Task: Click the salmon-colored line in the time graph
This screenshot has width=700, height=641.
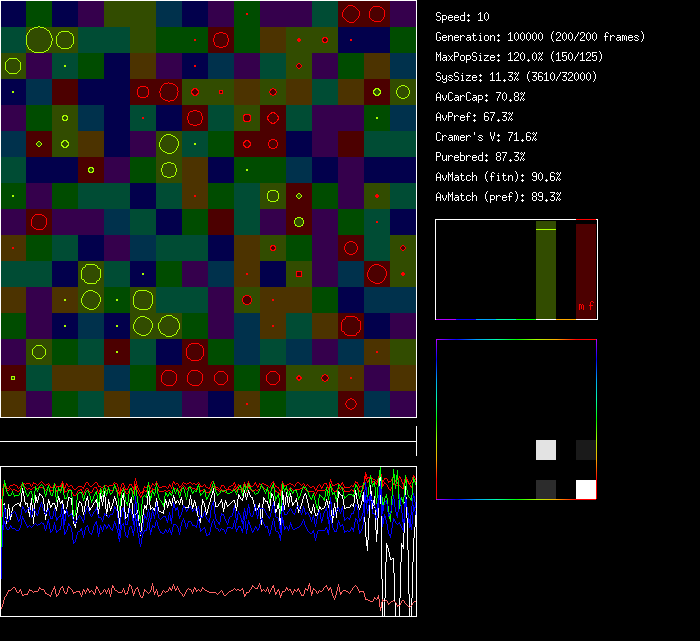Action: (200, 589)
